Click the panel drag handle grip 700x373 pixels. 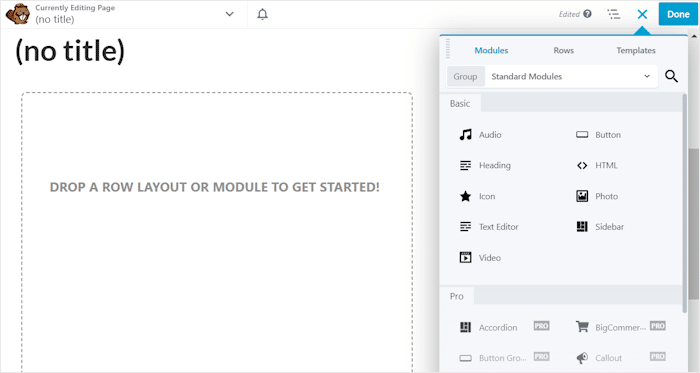point(448,48)
